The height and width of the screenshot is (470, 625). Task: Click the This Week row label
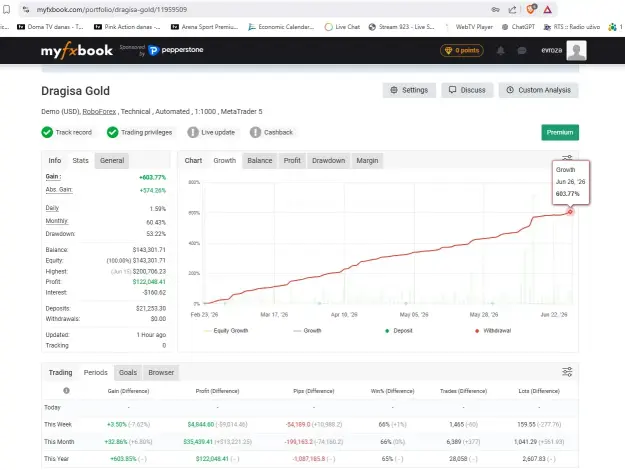pyautogui.click(x=58, y=425)
